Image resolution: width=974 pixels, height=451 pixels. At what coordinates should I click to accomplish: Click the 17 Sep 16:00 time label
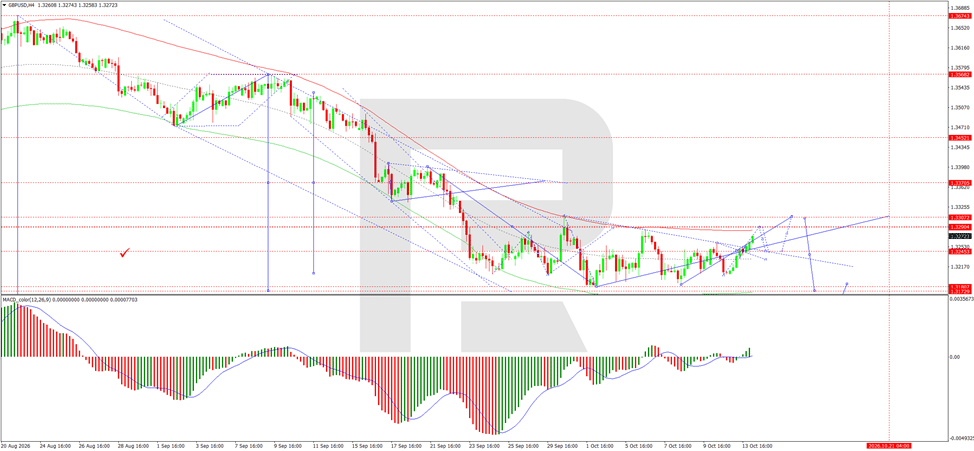click(x=404, y=447)
